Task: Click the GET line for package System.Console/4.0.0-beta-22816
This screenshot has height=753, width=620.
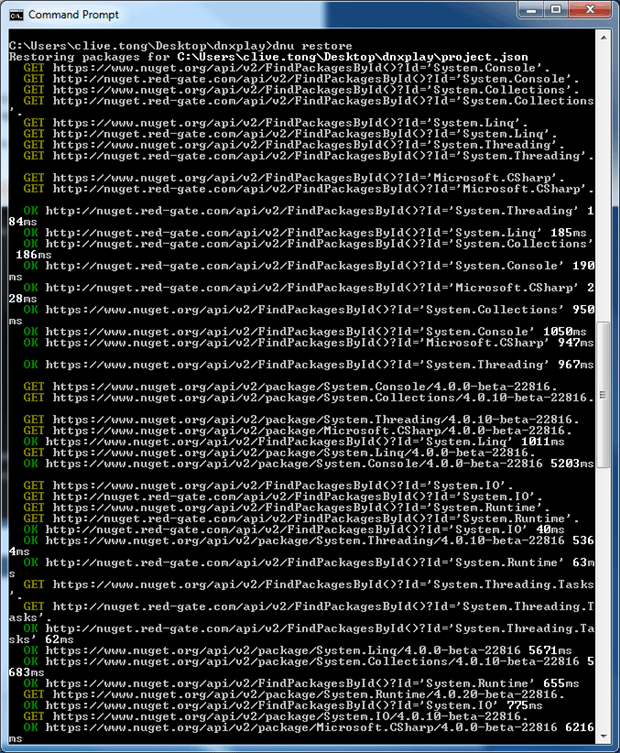Action: (x=290, y=387)
